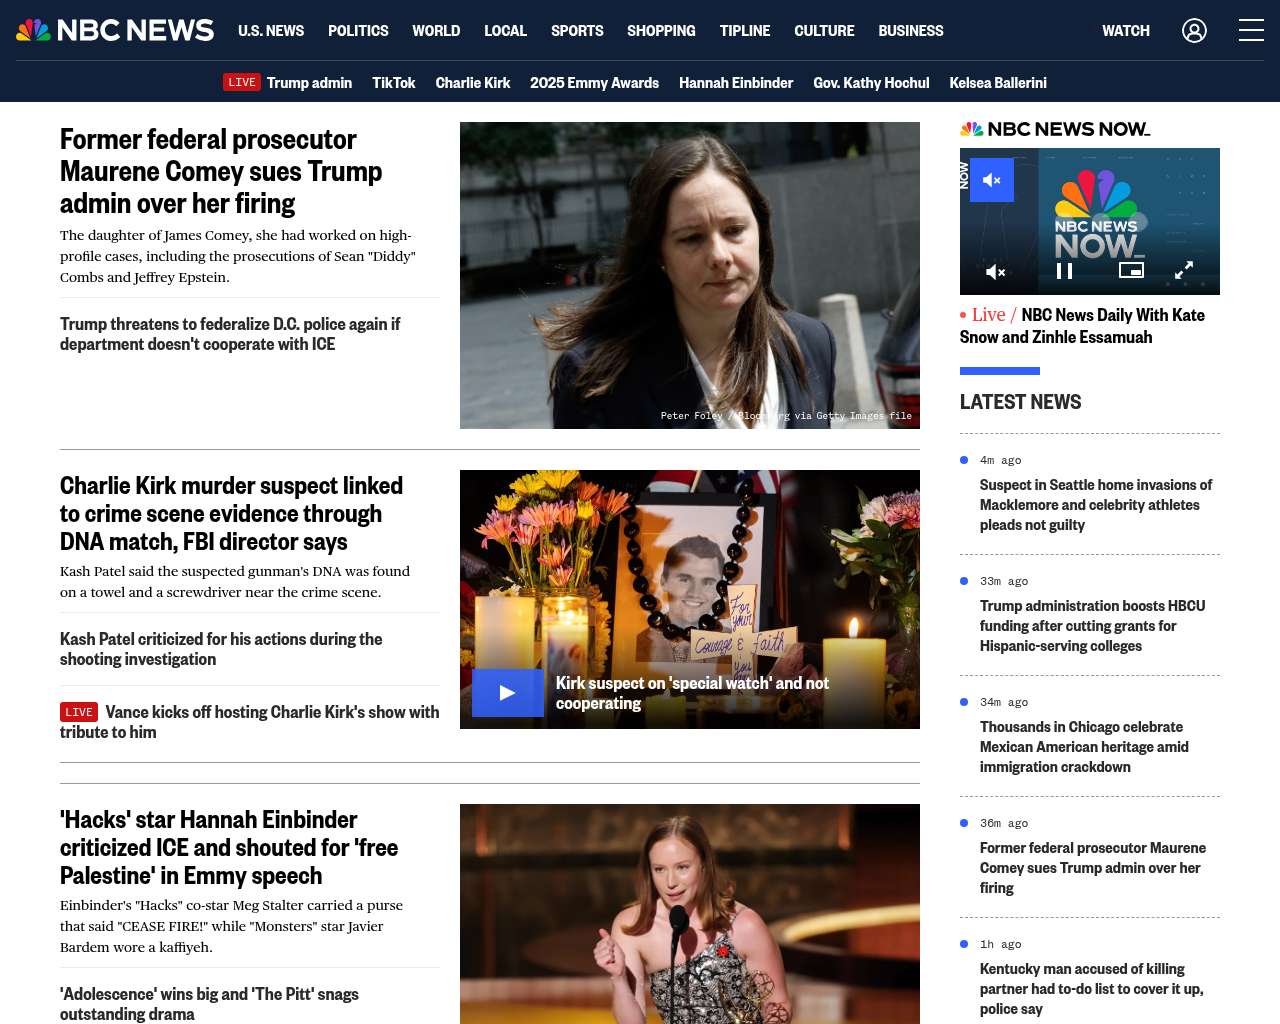Open the Business section
This screenshot has height=1024, width=1280.
pos(911,31)
